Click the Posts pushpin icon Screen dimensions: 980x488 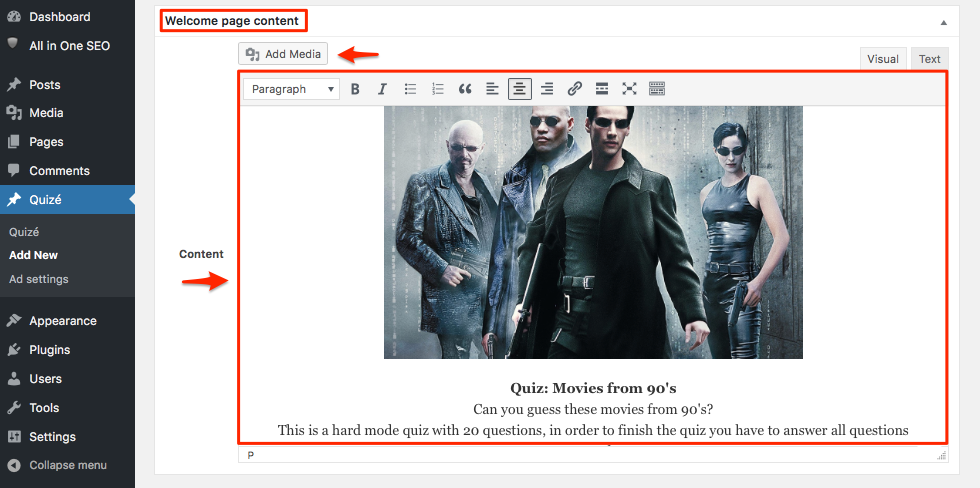click(14, 85)
